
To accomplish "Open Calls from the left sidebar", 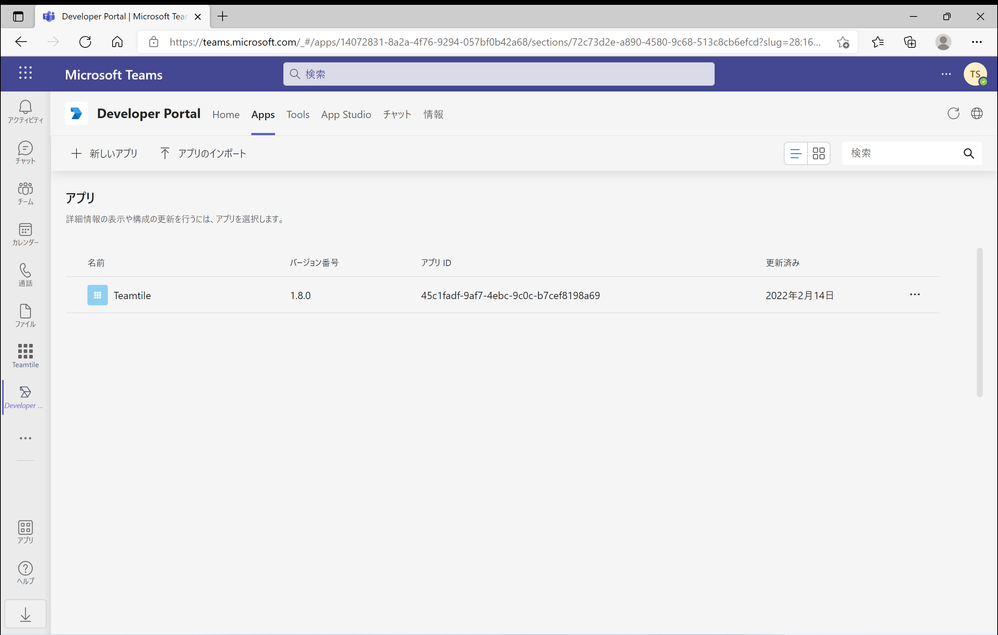I will 25,274.
